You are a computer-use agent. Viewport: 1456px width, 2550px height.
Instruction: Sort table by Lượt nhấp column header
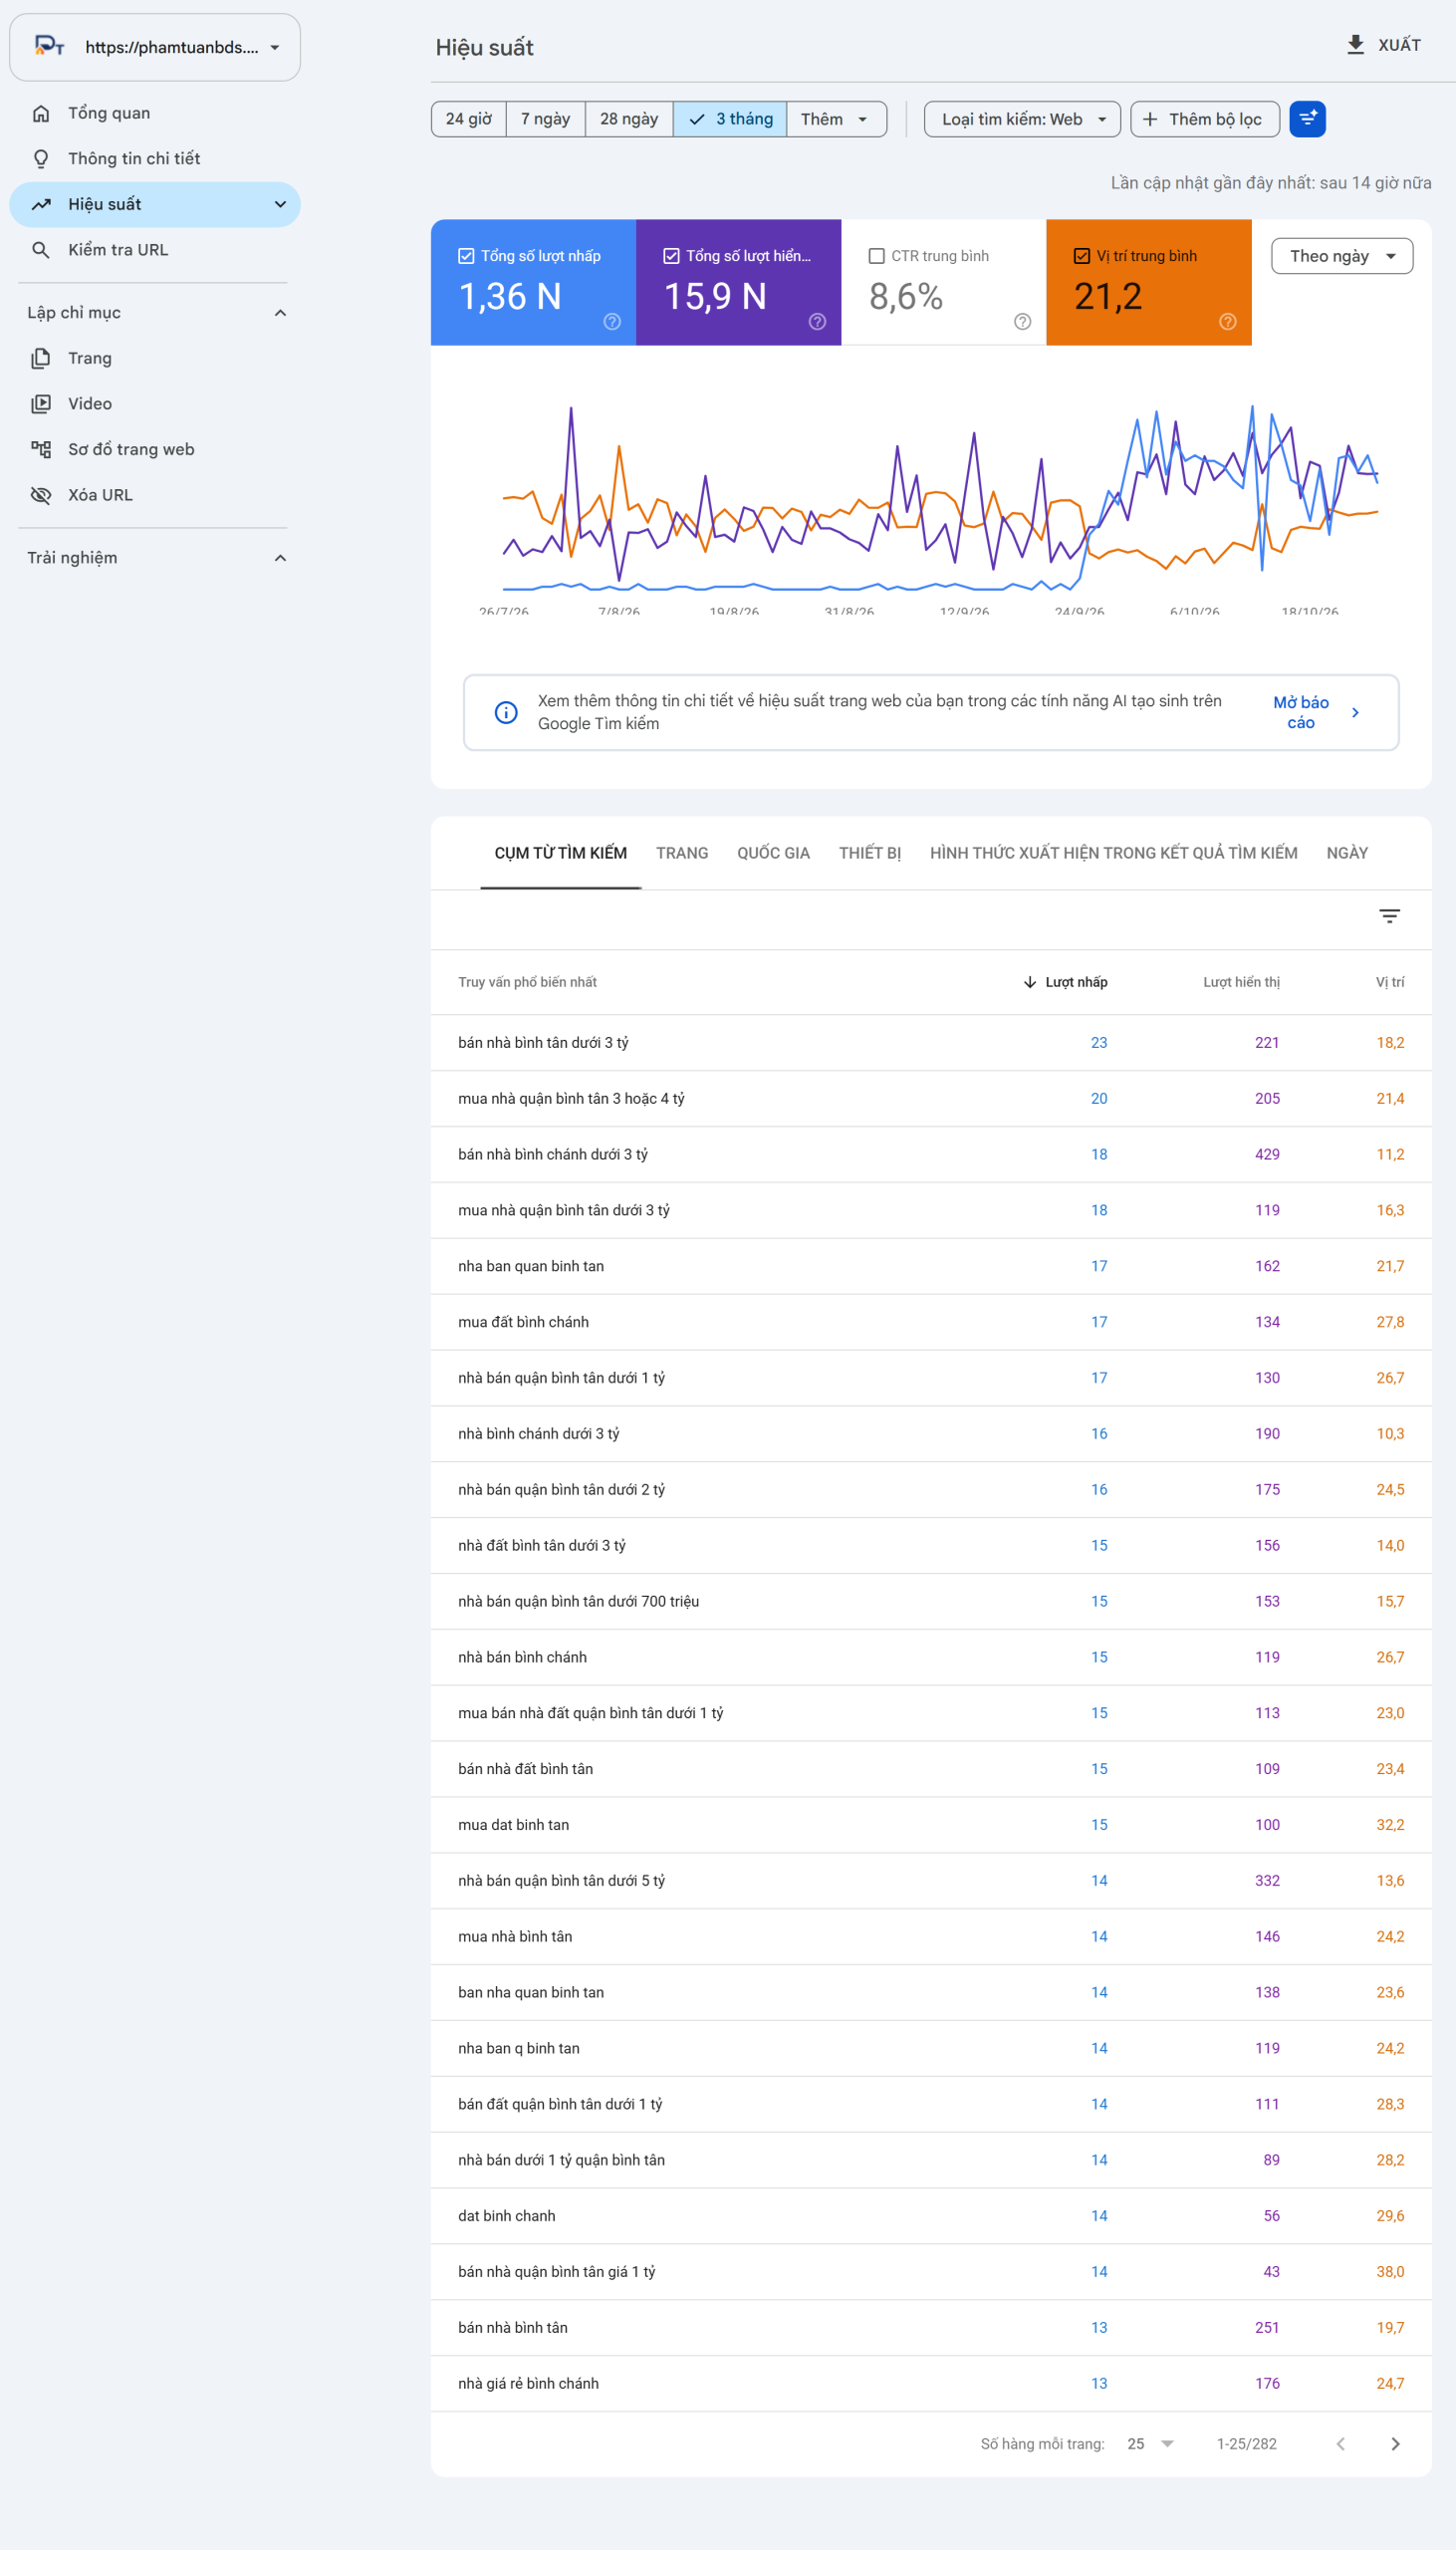pyautogui.click(x=1066, y=982)
